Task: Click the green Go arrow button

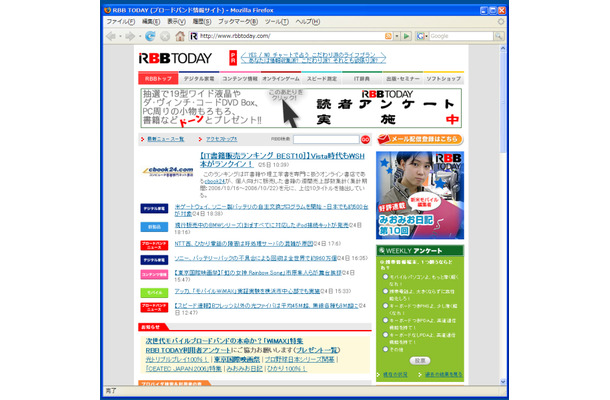Action: pos(407,36)
